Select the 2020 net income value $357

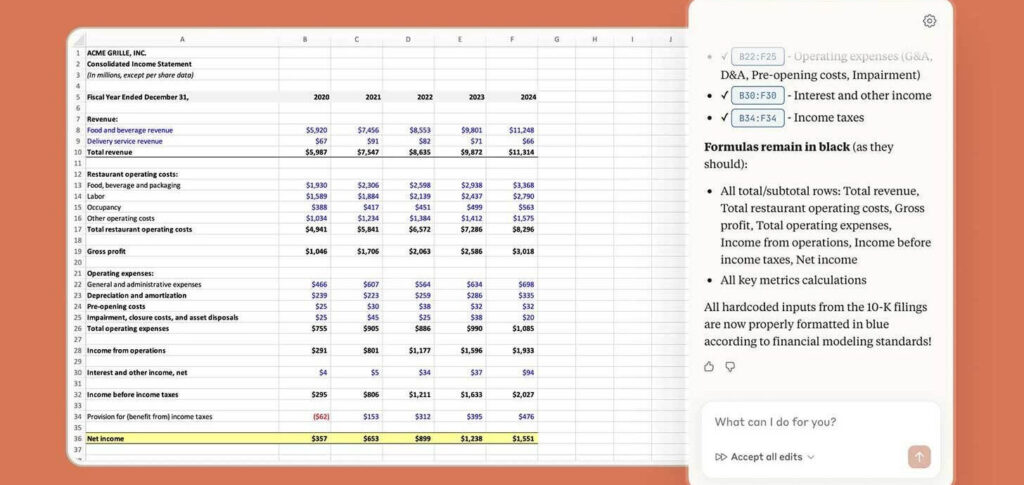pyautogui.click(x=304, y=439)
